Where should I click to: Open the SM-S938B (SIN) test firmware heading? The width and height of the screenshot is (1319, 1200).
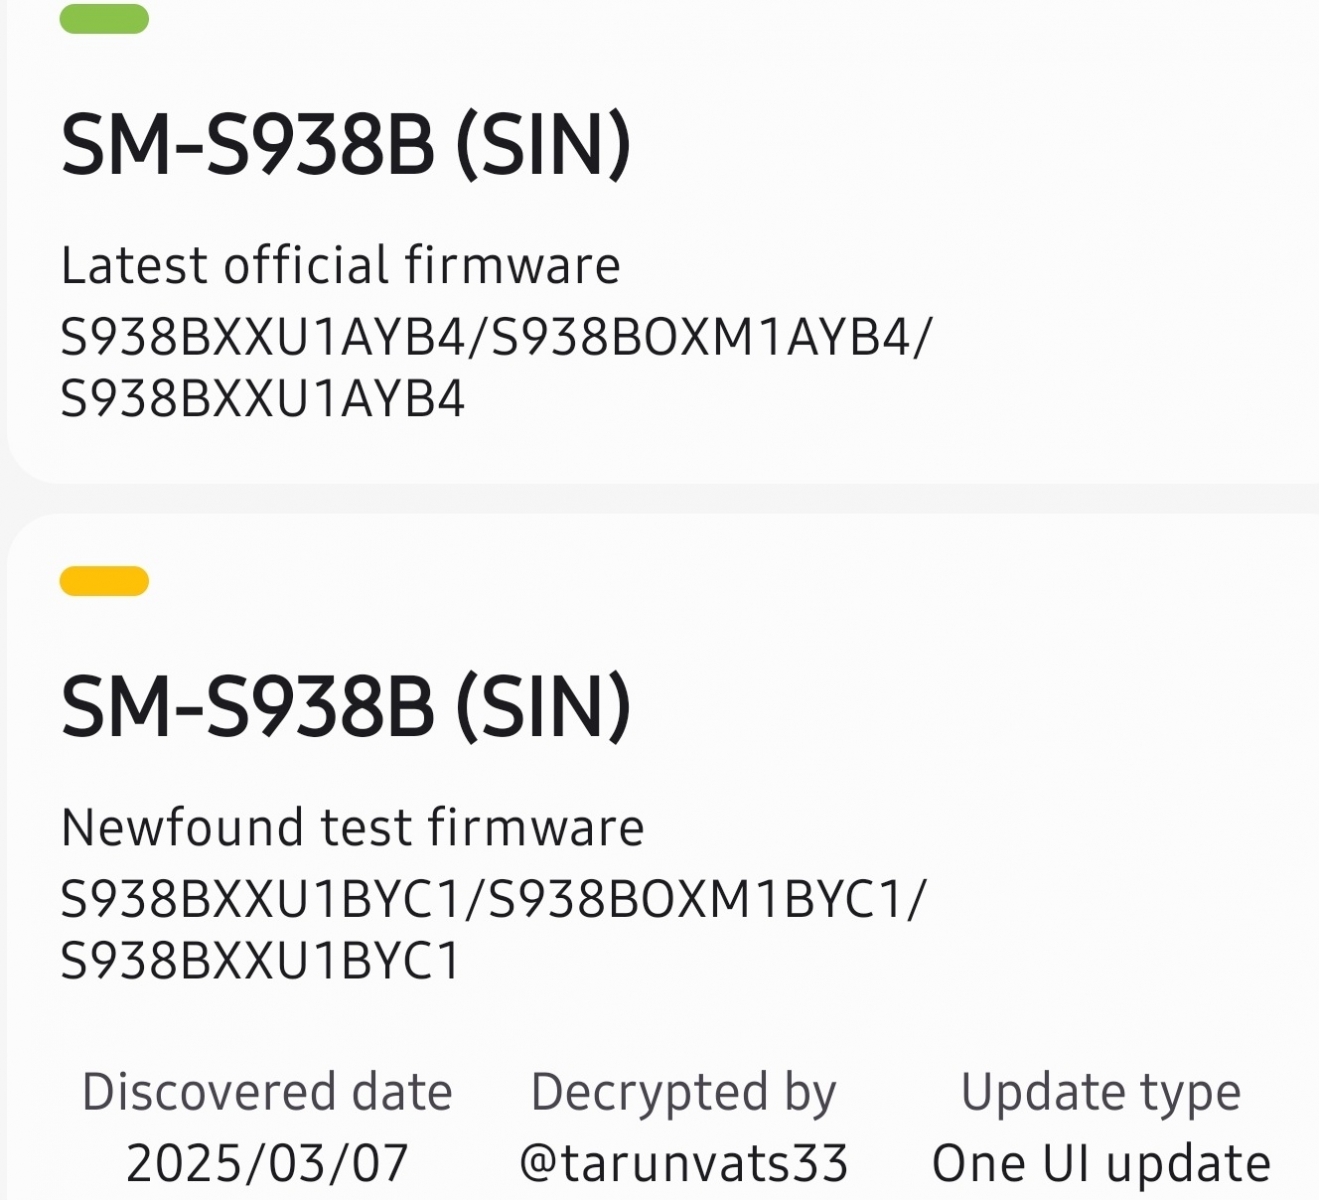click(345, 708)
